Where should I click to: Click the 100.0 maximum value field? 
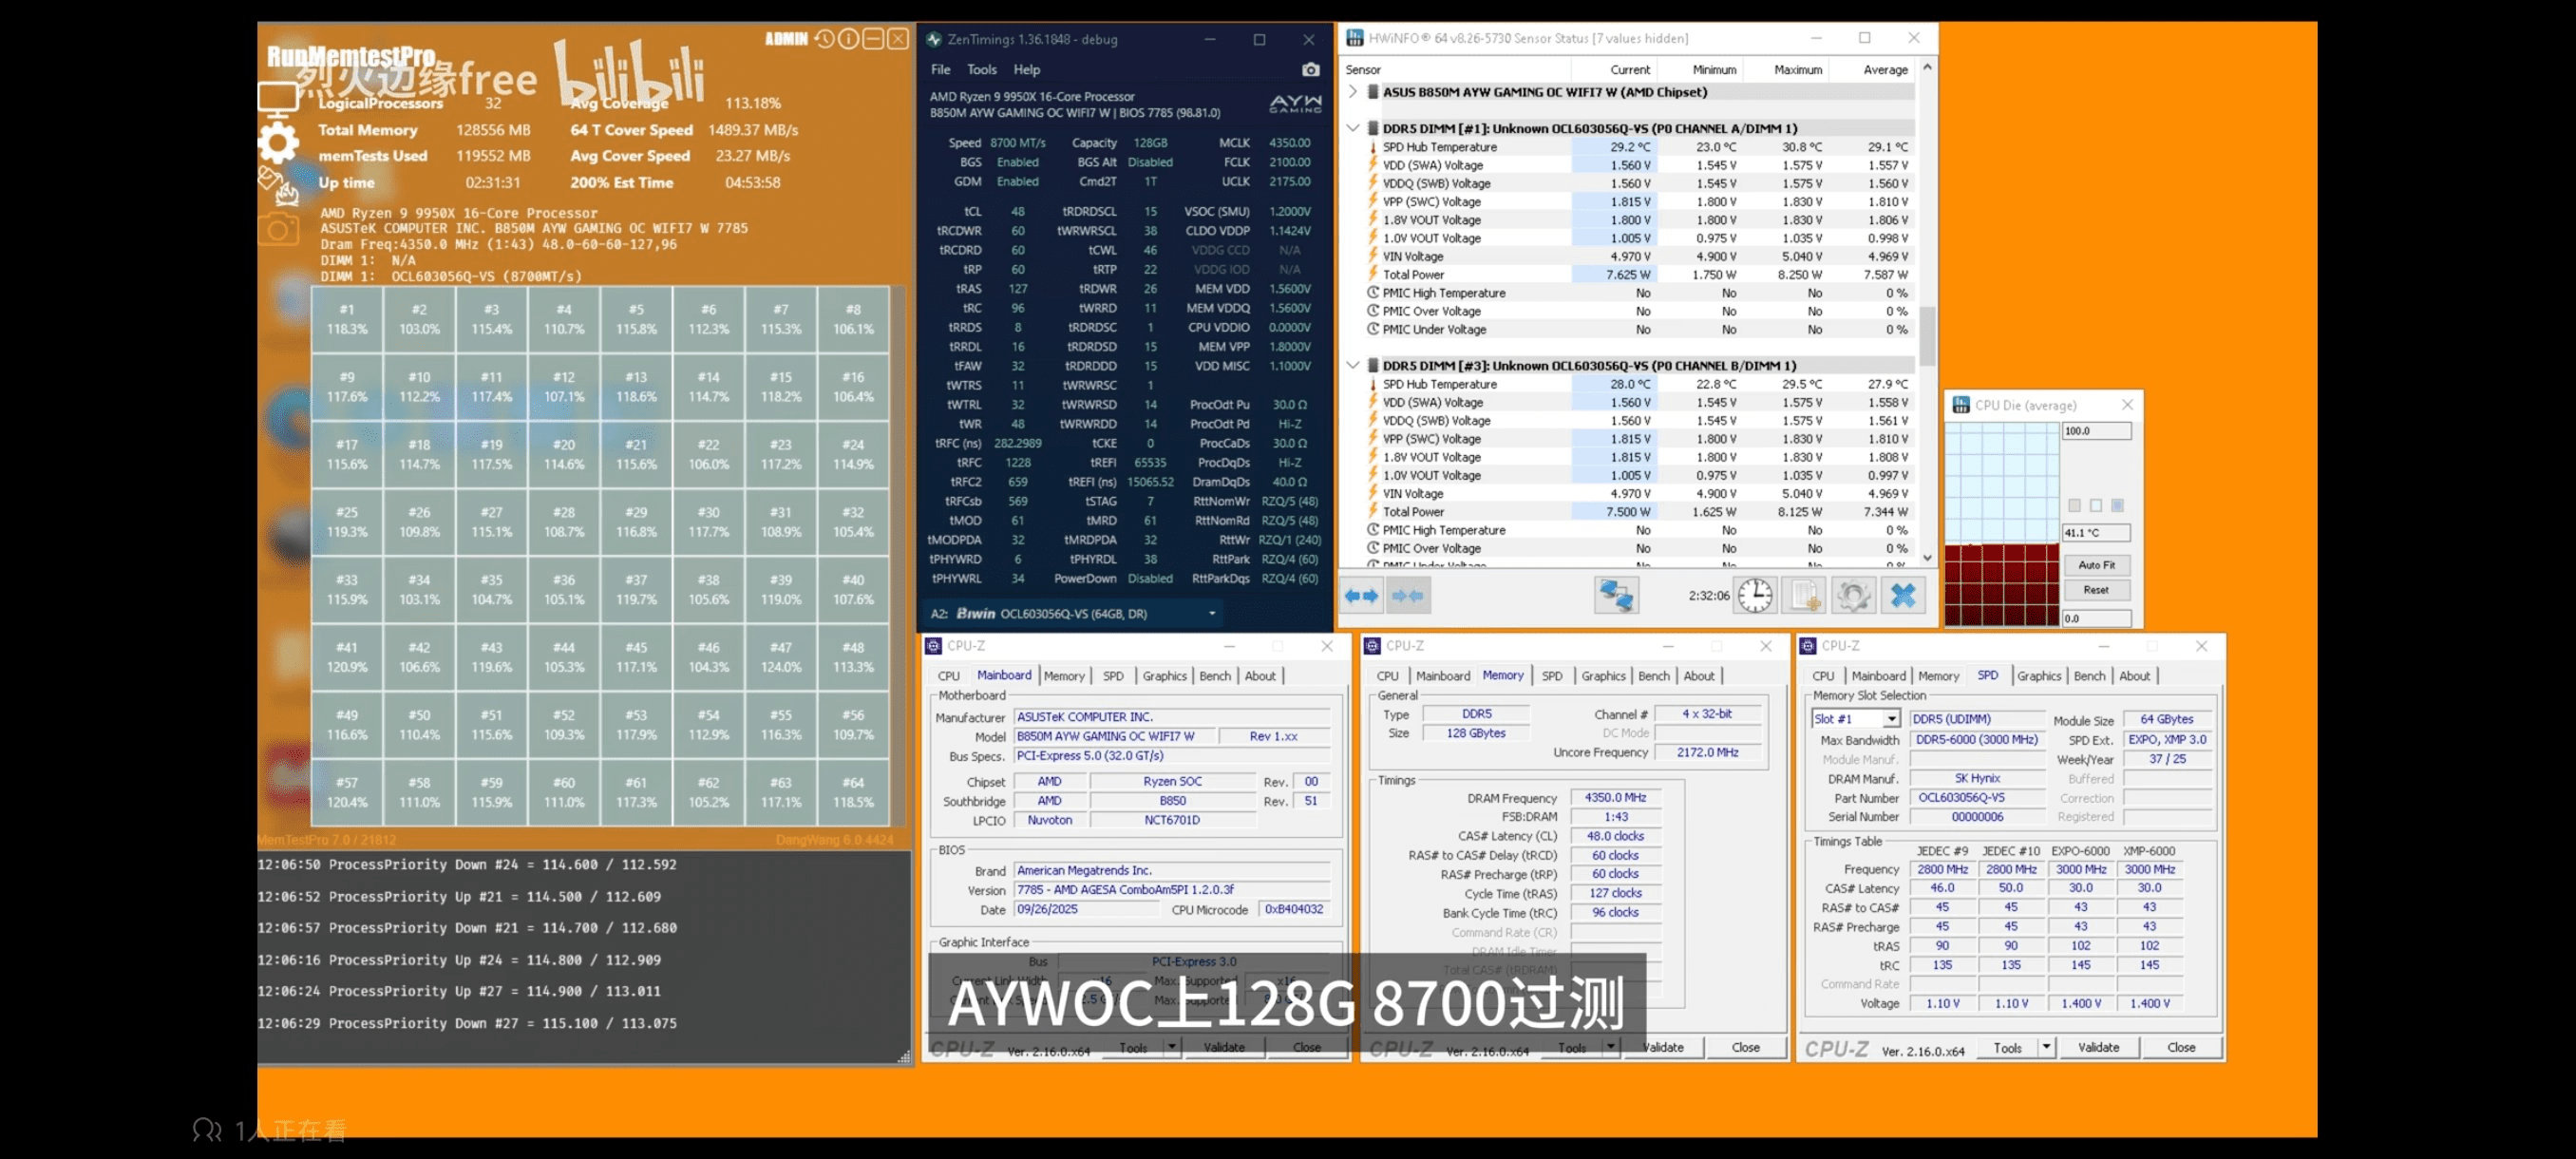coord(2096,431)
